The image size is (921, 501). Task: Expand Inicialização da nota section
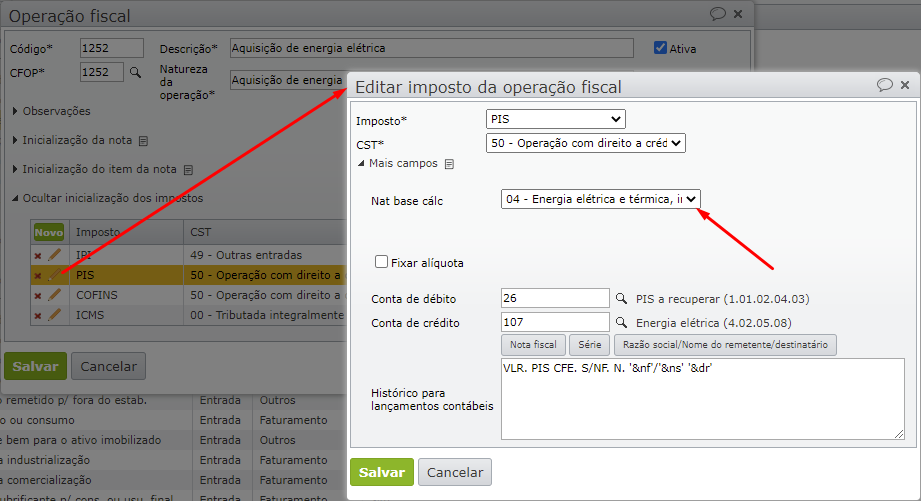72,140
